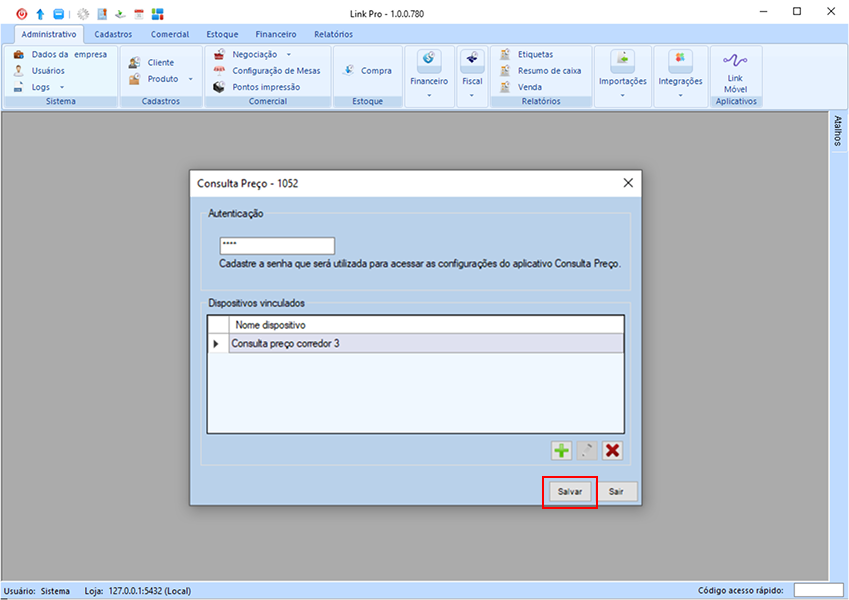The width and height of the screenshot is (849, 600).
Task: Switch to the Cadastros tab
Action: 113,34
